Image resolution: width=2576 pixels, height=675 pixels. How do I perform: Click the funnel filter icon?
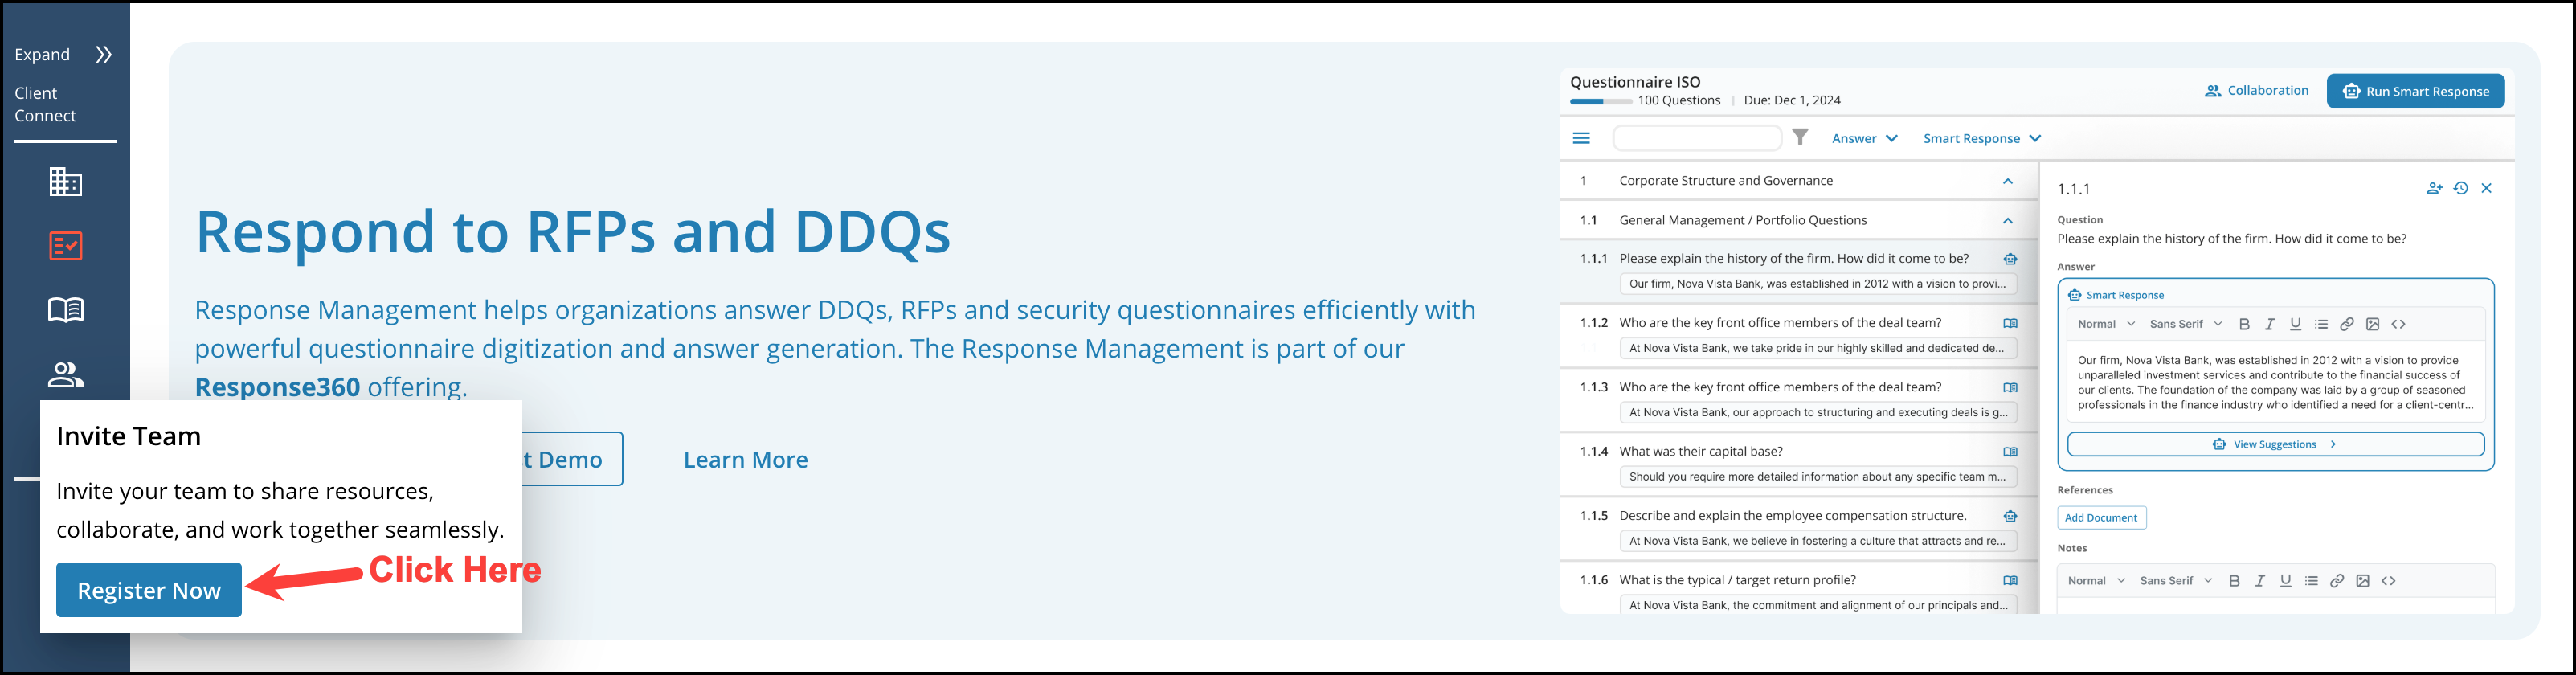click(x=1800, y=138)
